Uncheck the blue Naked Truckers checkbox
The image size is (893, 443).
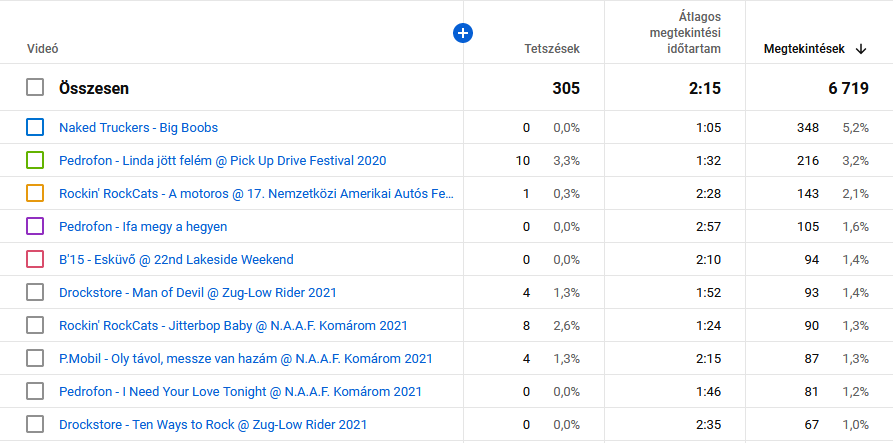coord(35,127)
